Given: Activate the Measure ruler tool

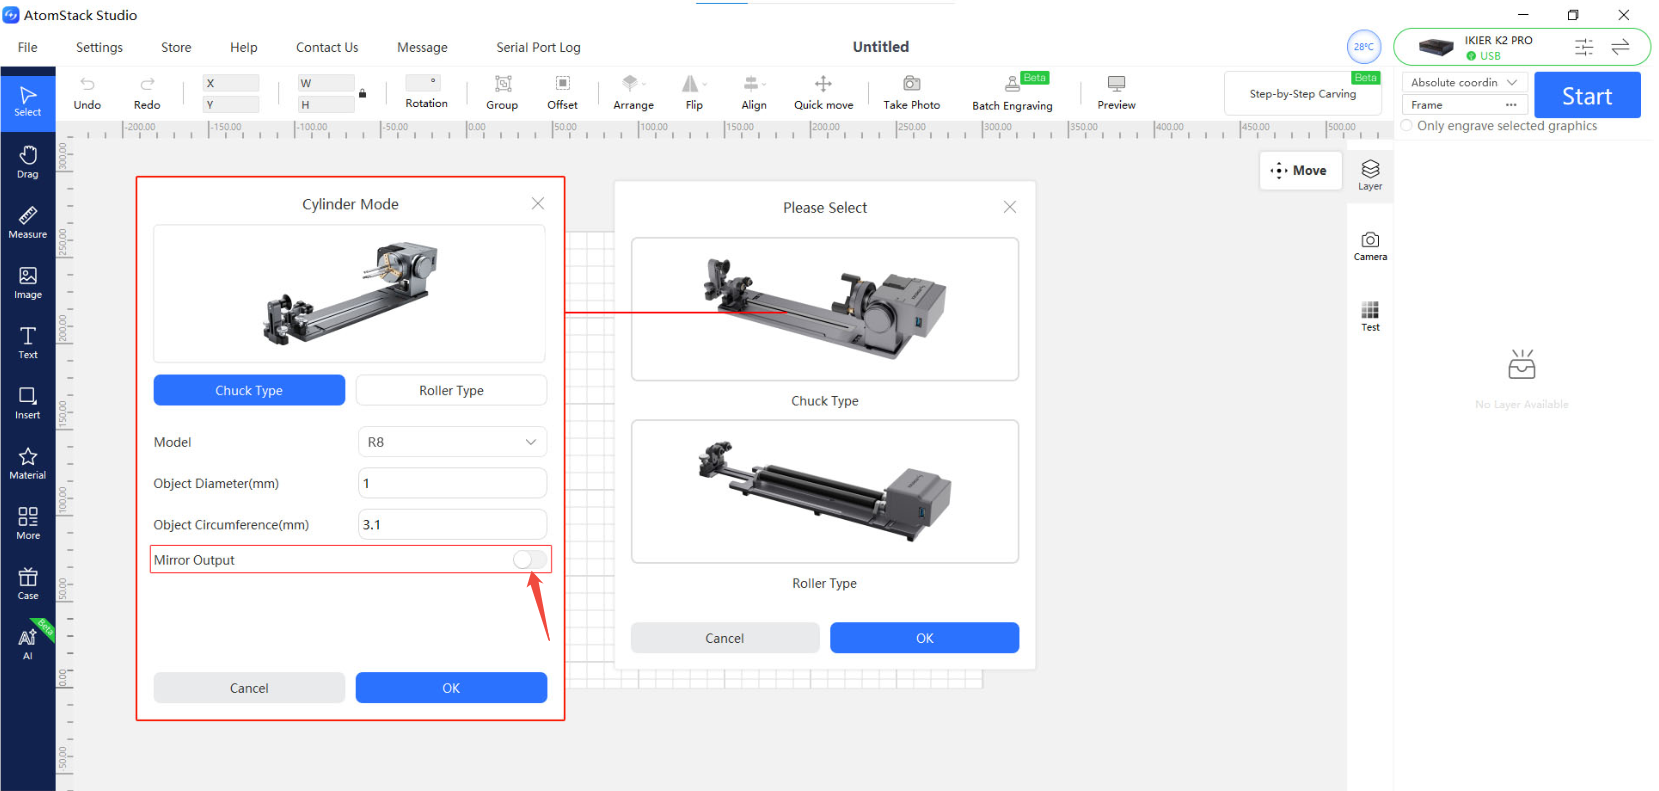Looking at the screenshot, I should pyautogui.click(x=28, y=222).
